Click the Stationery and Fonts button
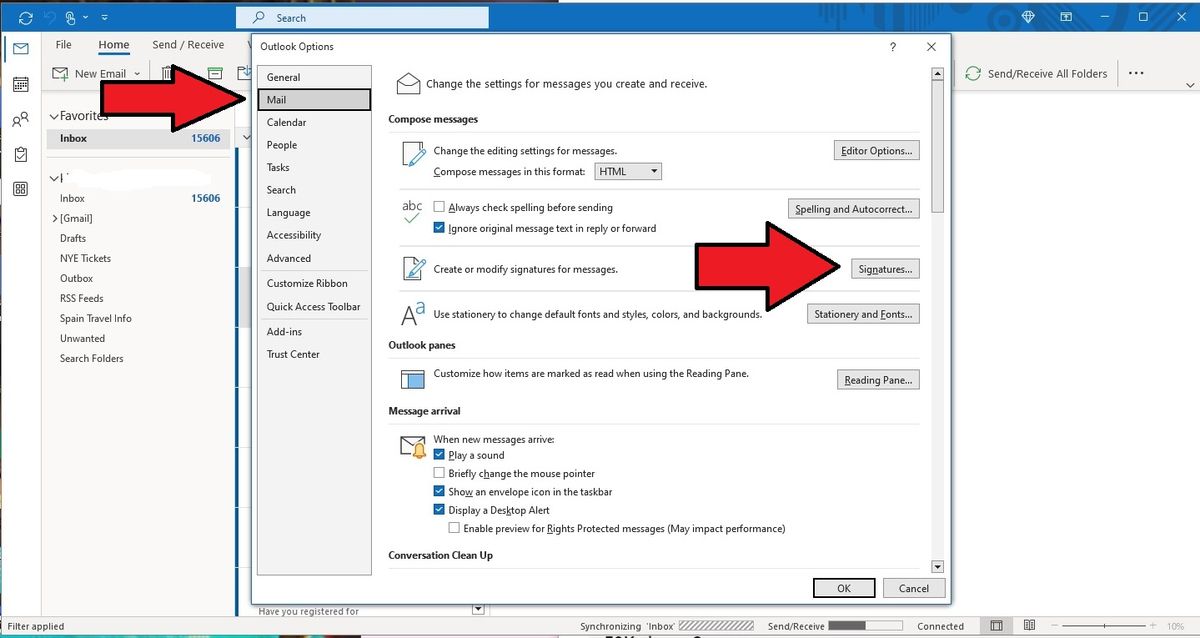 point(863,314)
